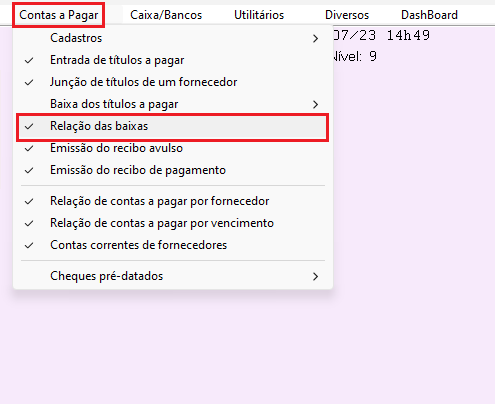Select Relação das baixas entry
The image size is (495, 404).
[173, 127]
